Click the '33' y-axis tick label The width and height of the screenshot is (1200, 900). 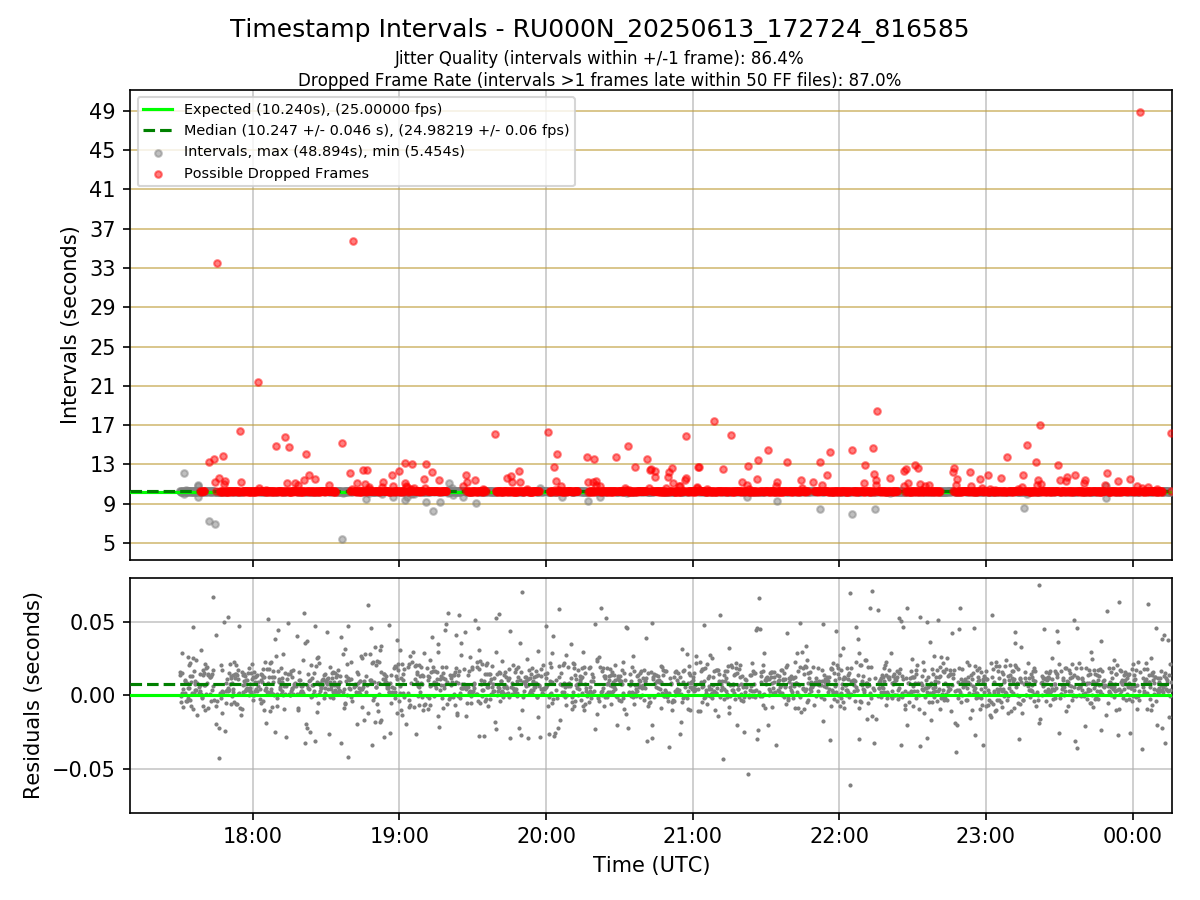pyautogui.click(x=105, y=268)
